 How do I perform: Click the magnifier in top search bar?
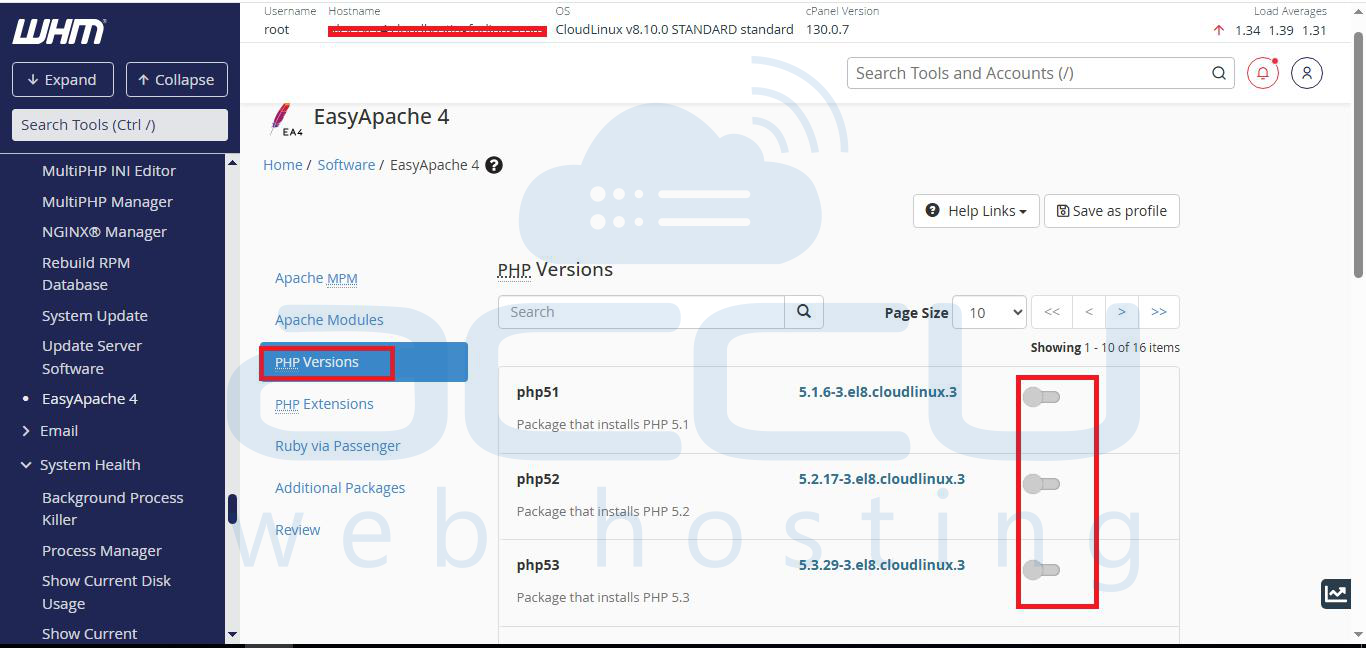point(1218,73)
